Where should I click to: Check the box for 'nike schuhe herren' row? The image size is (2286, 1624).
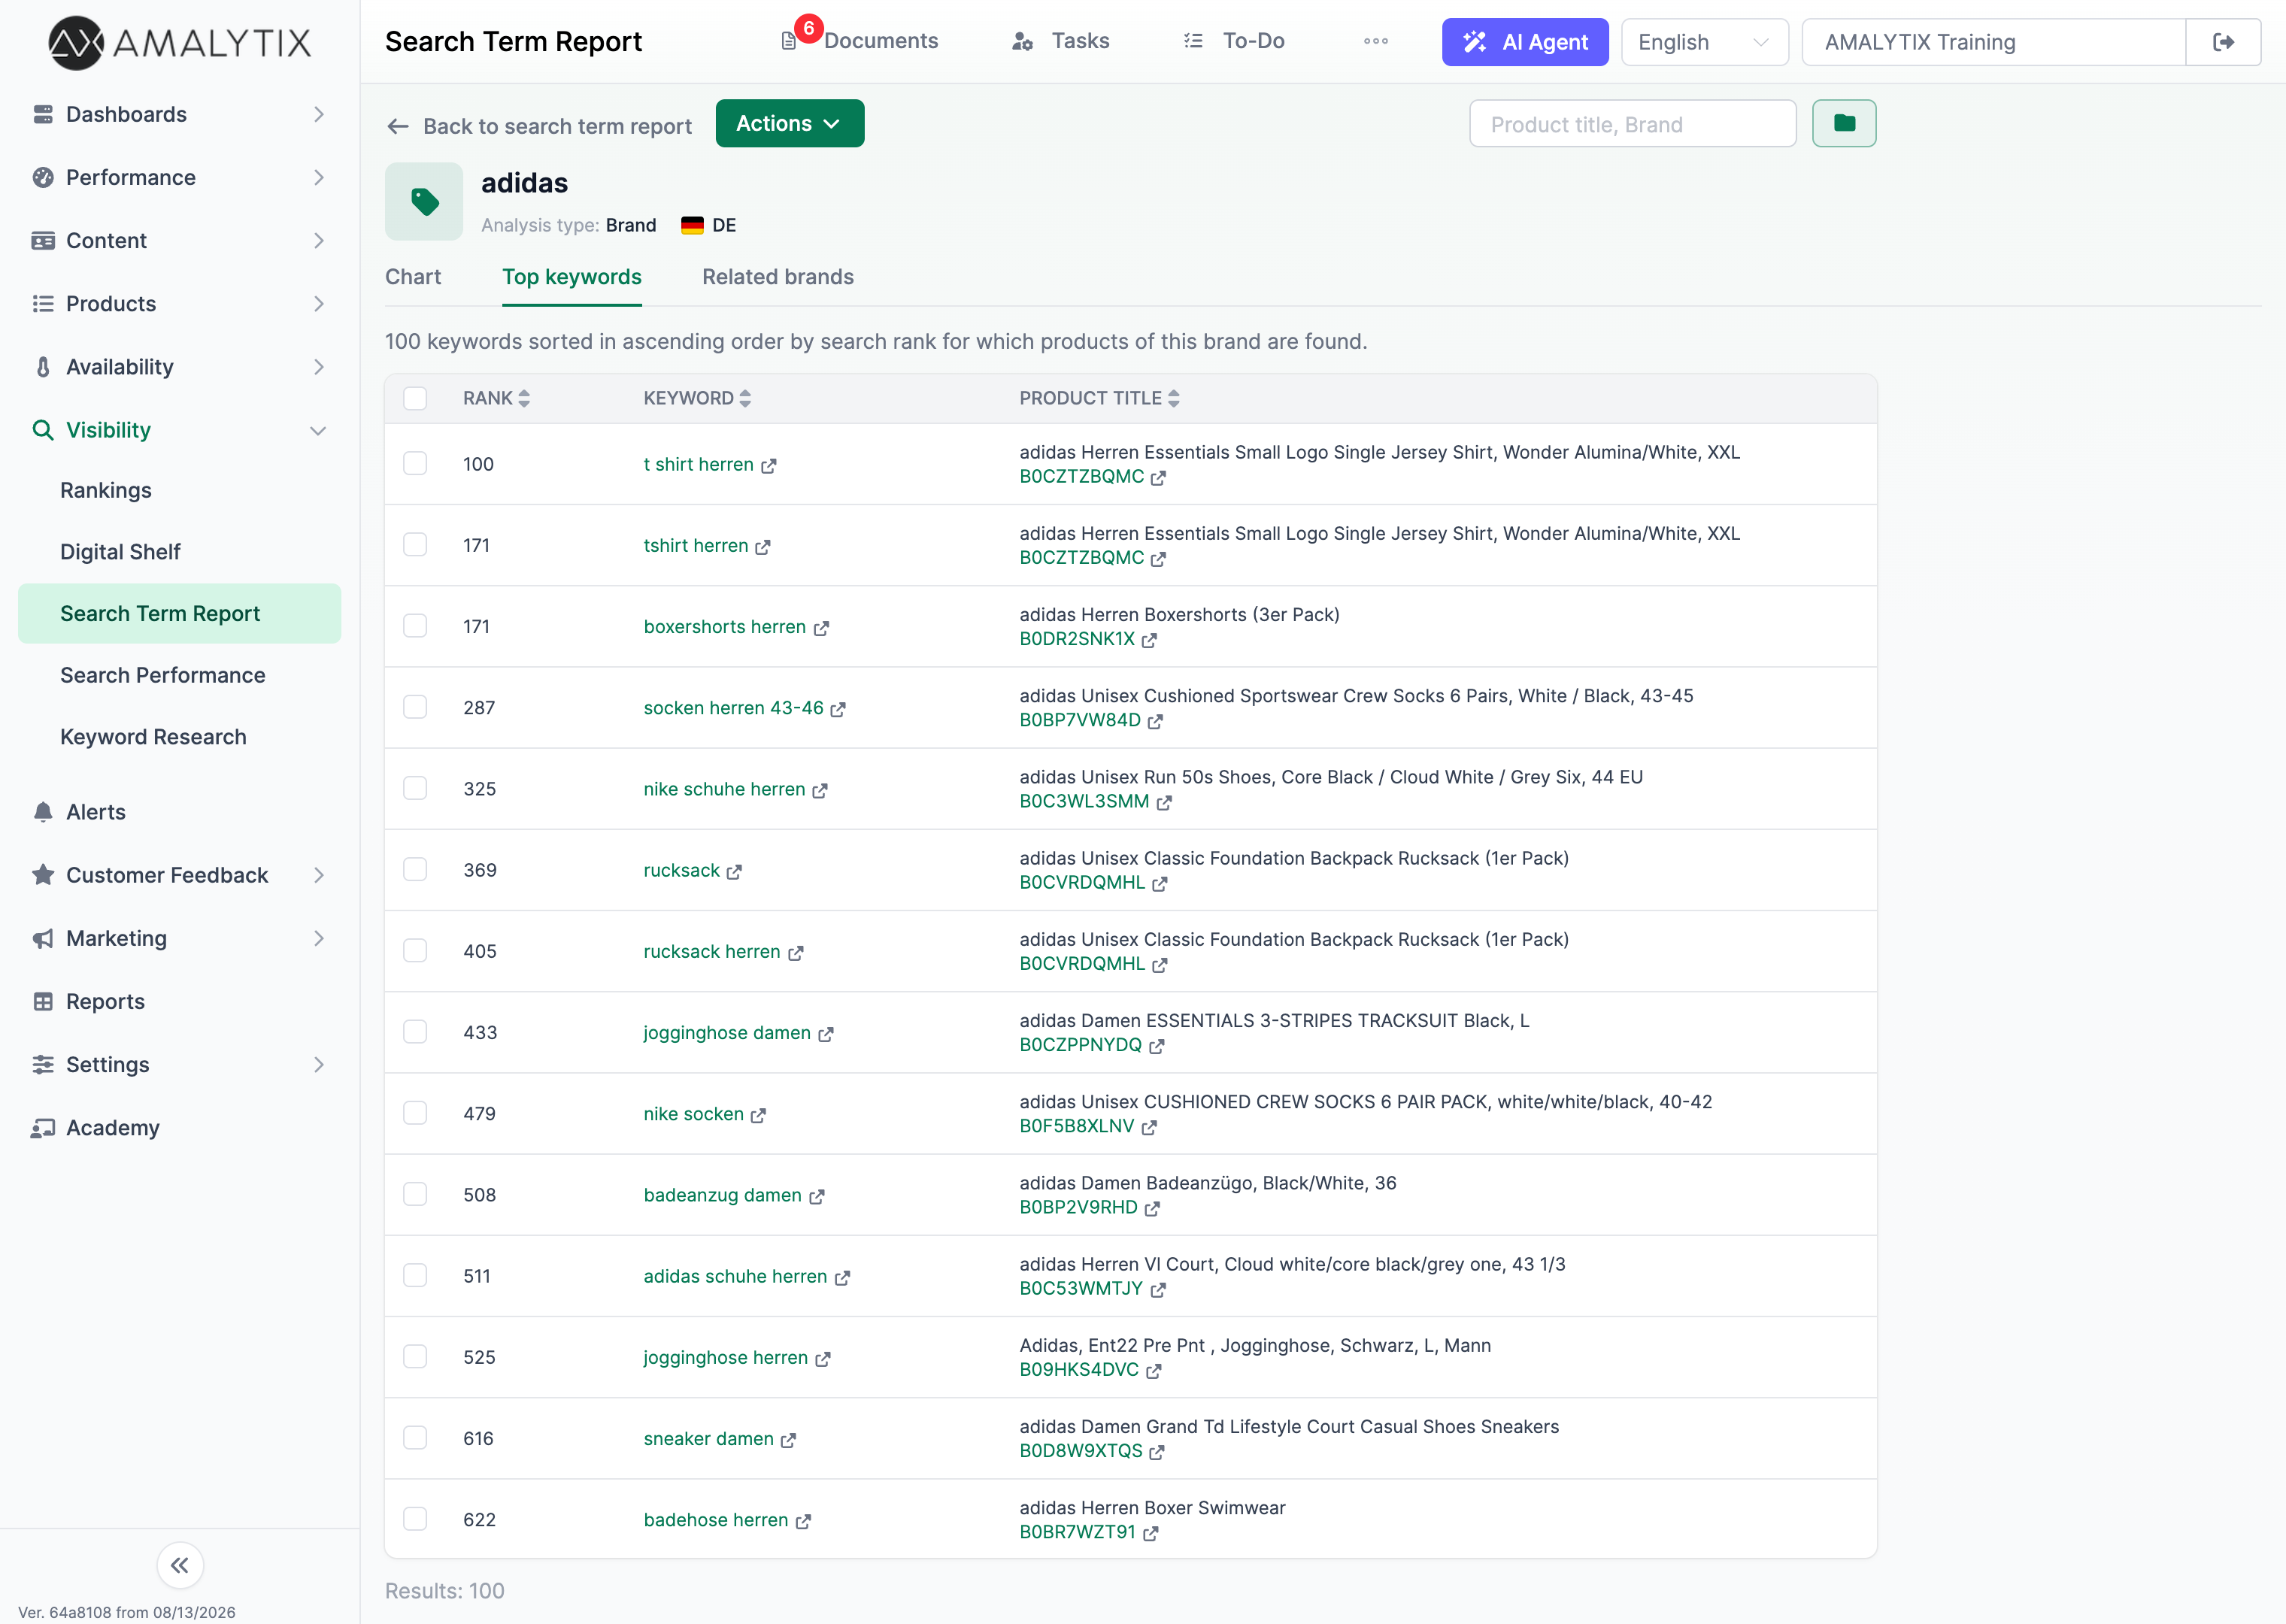point(415,788)
